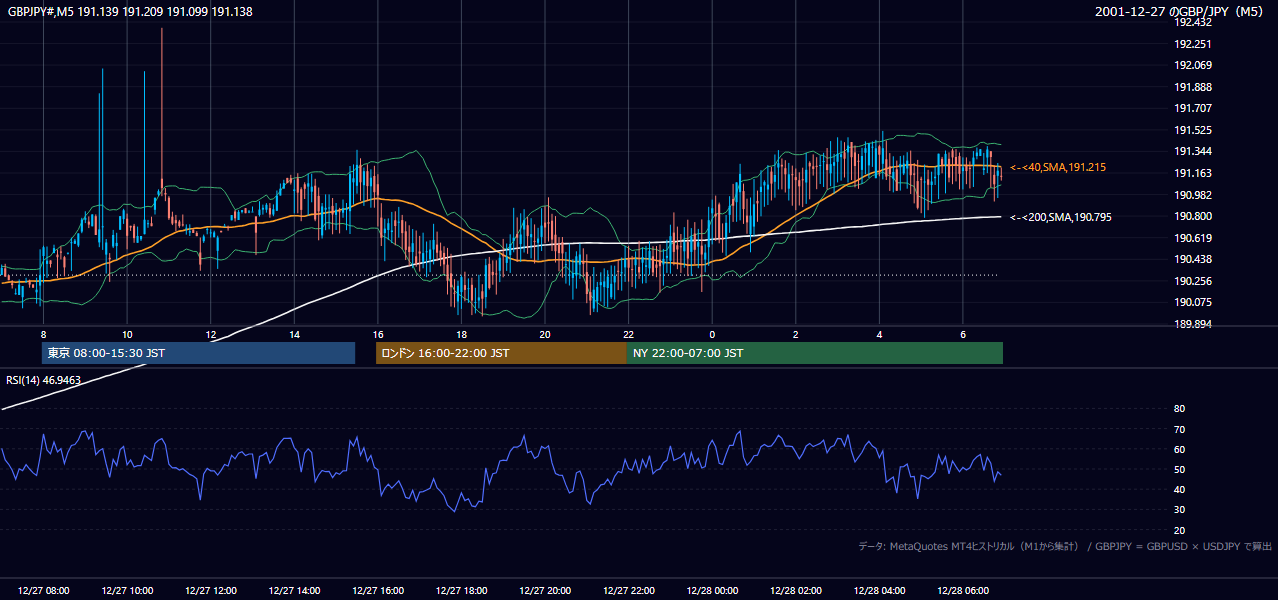Click the '<-<200,SMA,190.795' line label
1278x600 pixels.
[x=1061, y=217]
